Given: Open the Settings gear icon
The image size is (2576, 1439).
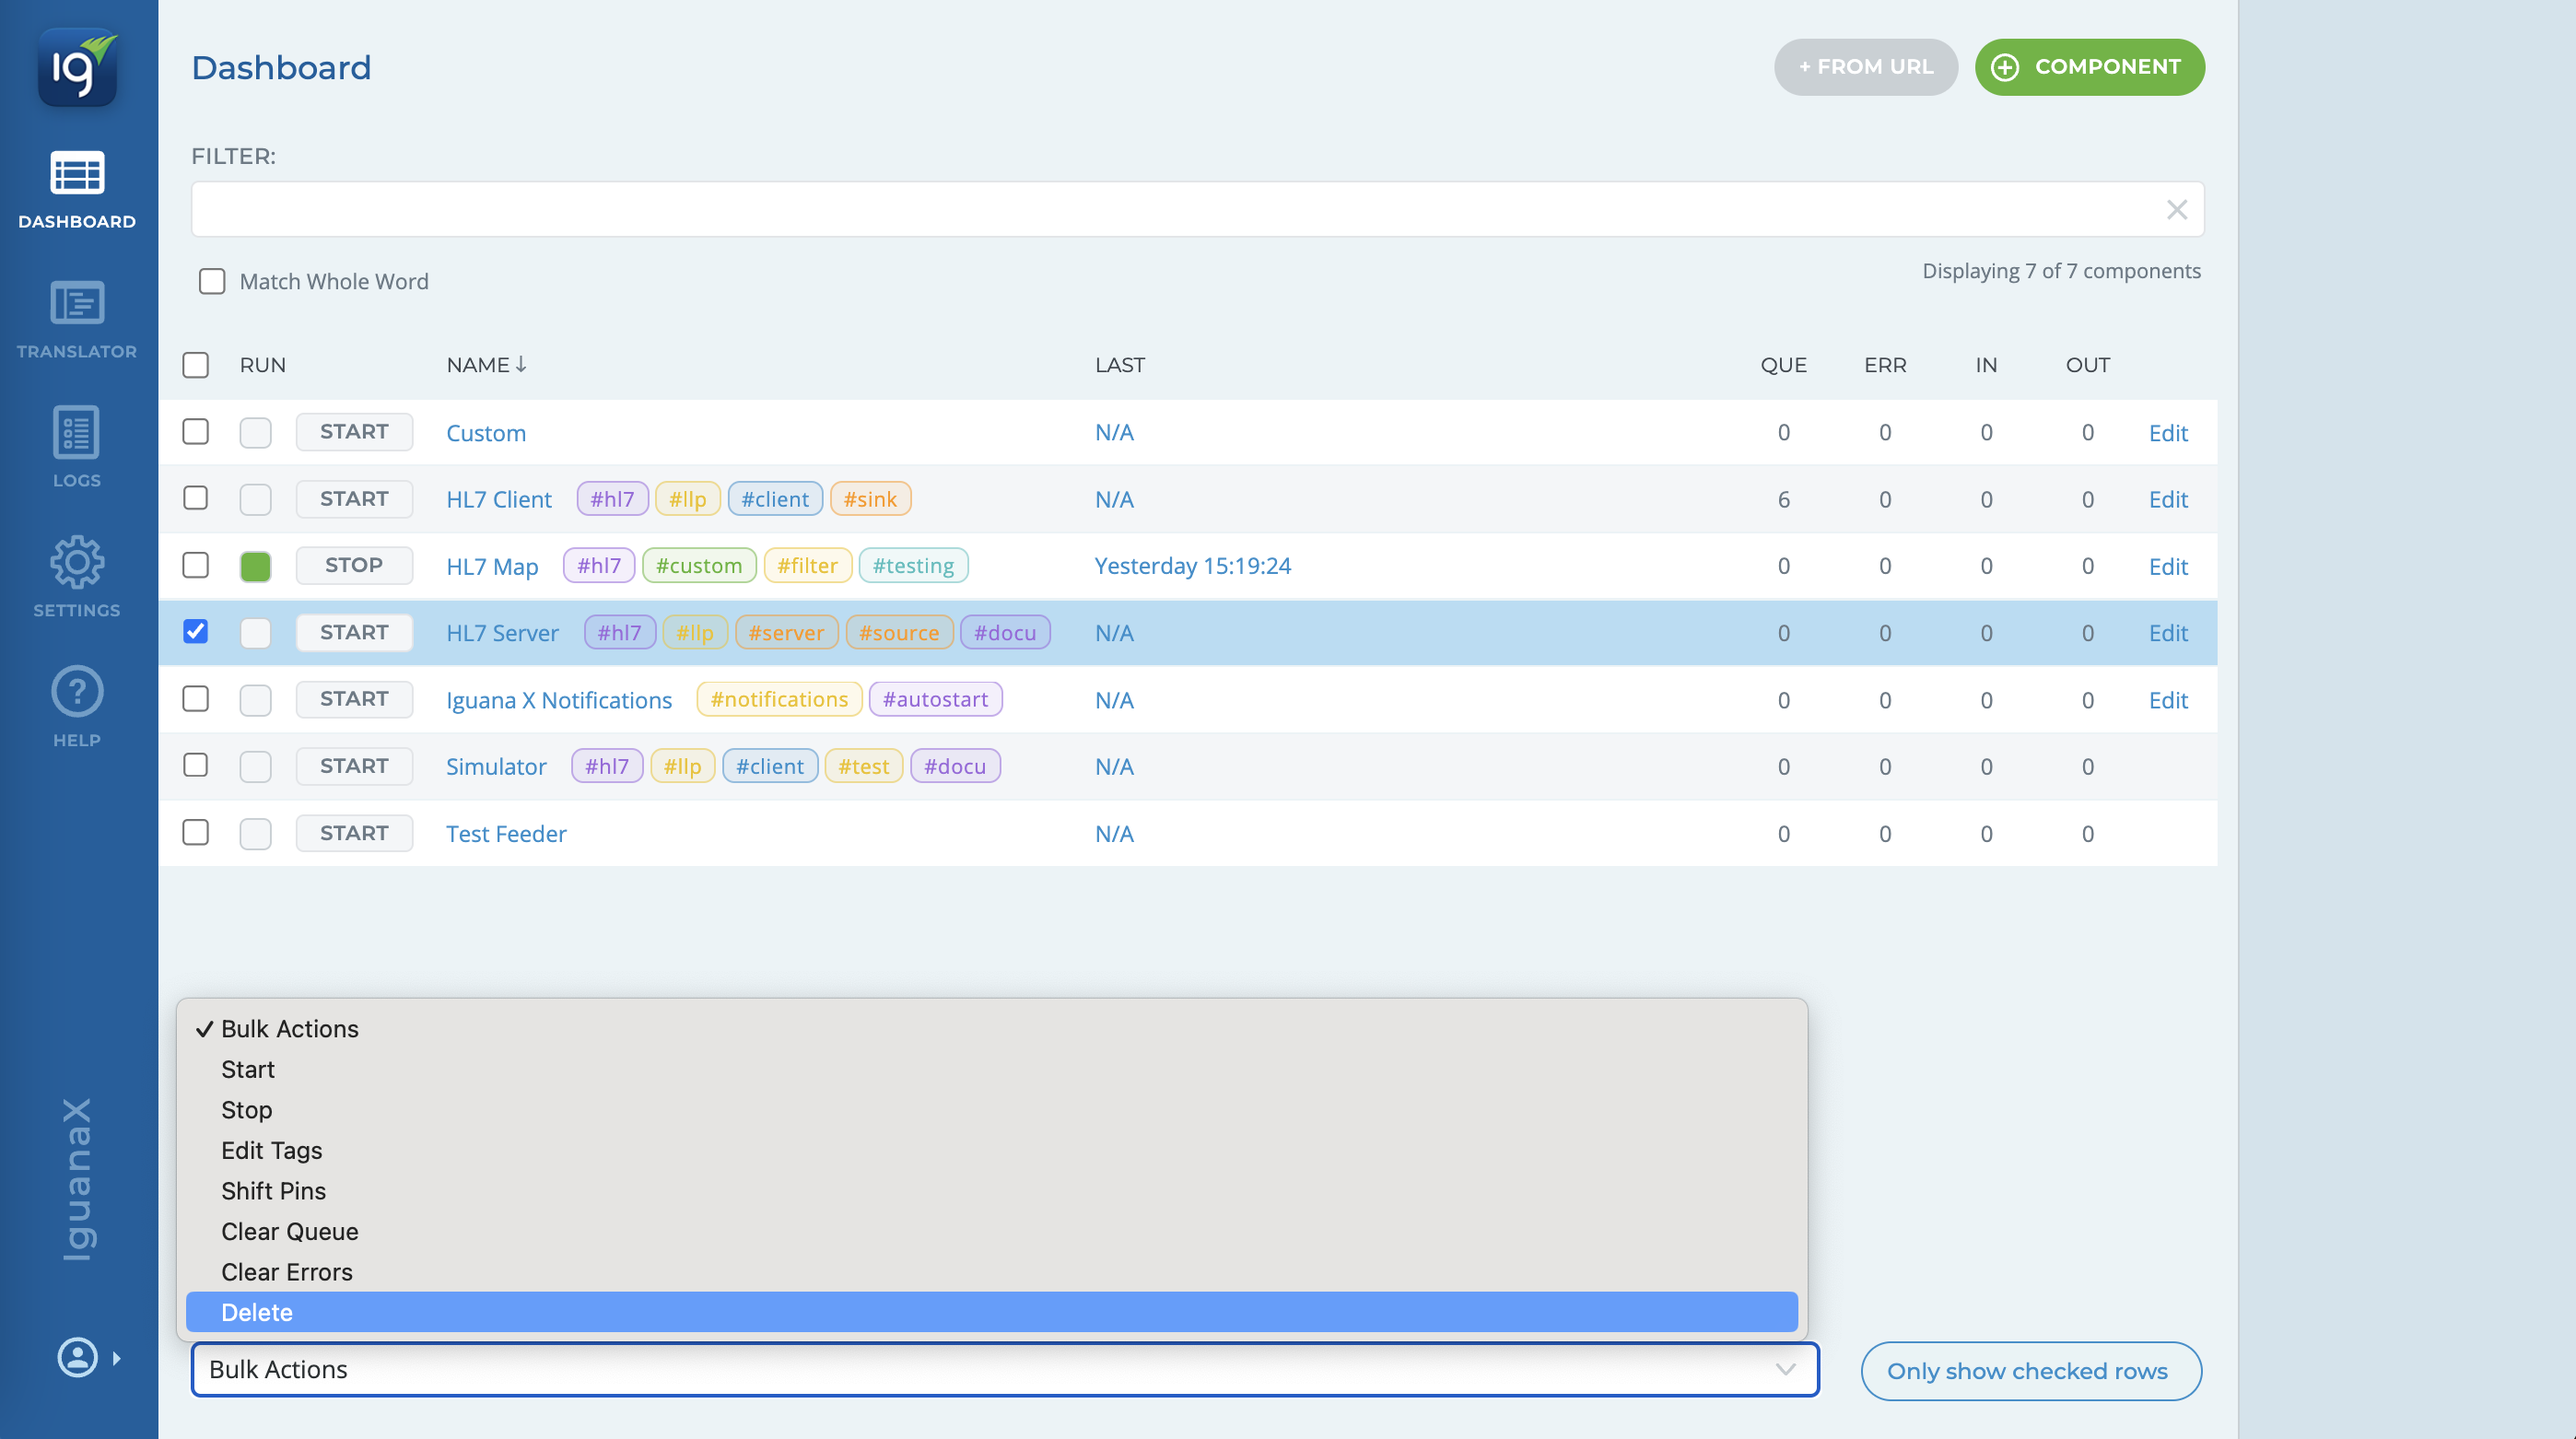Looking at the screenshot, I should pos(77,562).
